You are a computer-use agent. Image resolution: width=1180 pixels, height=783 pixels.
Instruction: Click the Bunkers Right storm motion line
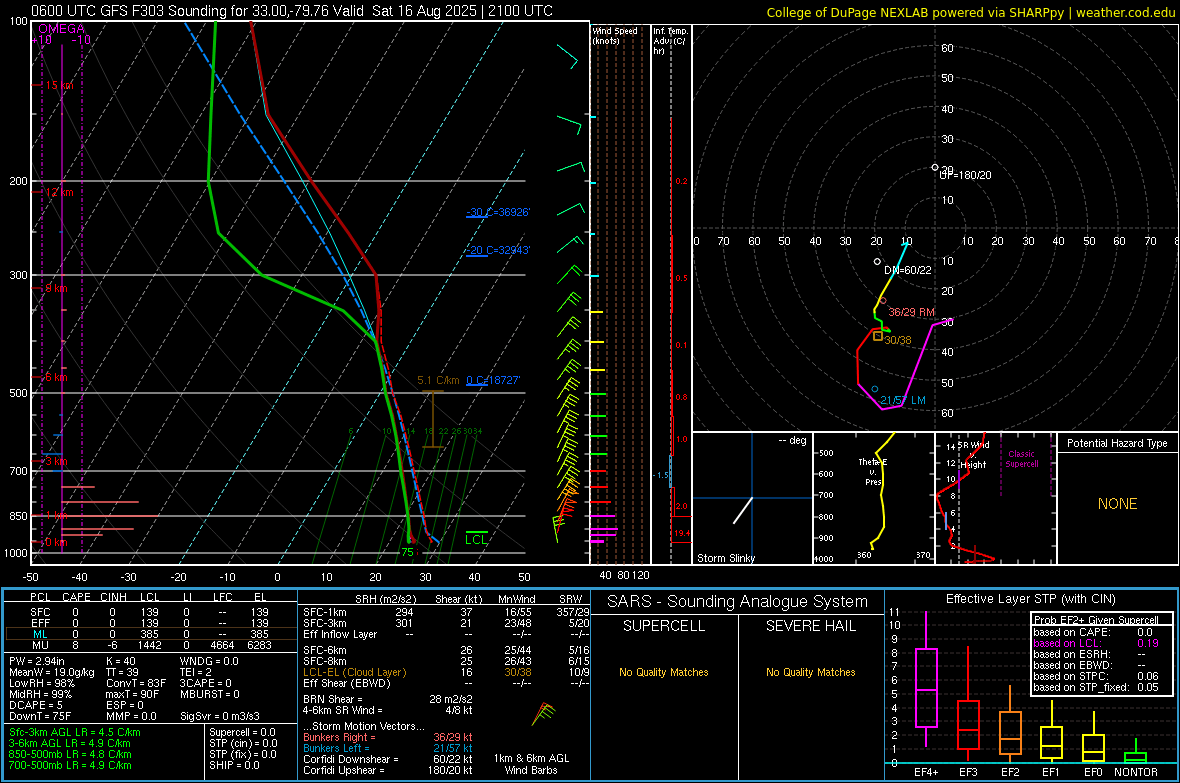pos(388,737)
